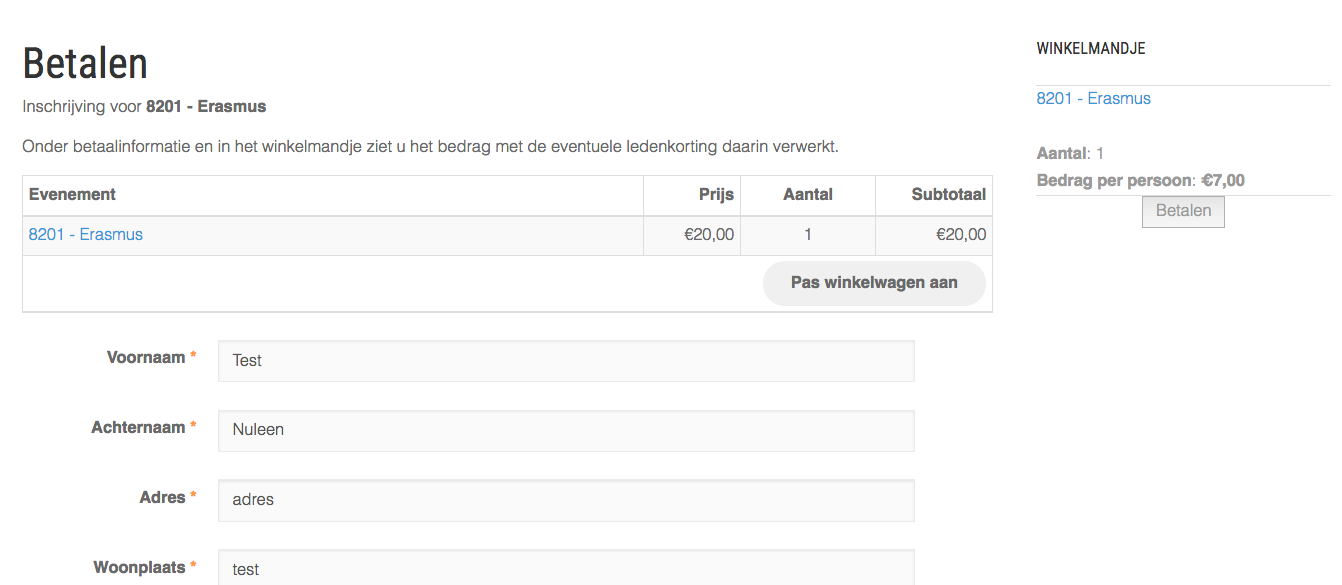The image size is (1342, 585).
Task: Click the Aantal column header in the table
Action: tap(807, 195)
